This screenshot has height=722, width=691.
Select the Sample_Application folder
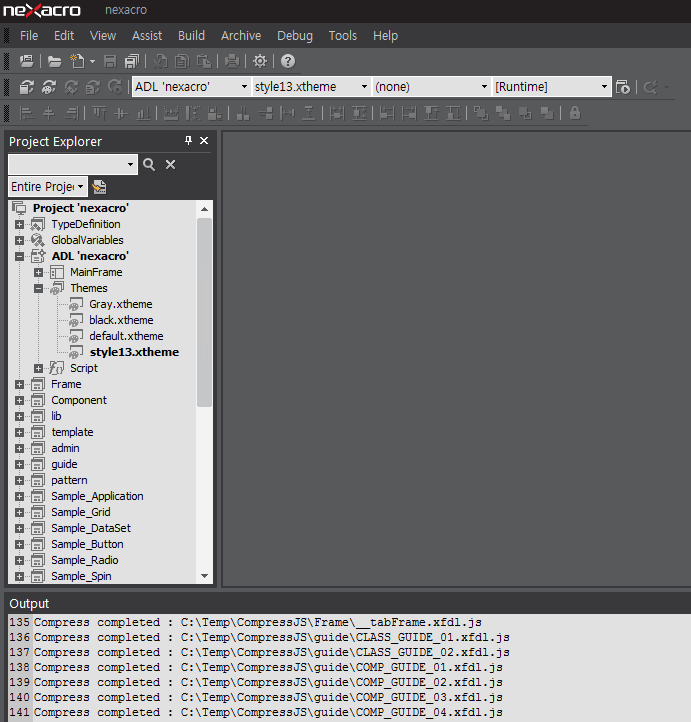point(97,496)
